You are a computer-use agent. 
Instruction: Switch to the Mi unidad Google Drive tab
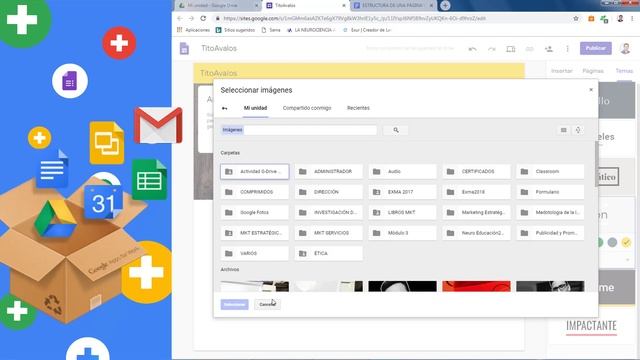pyautogui.click(x=218, y=5)
